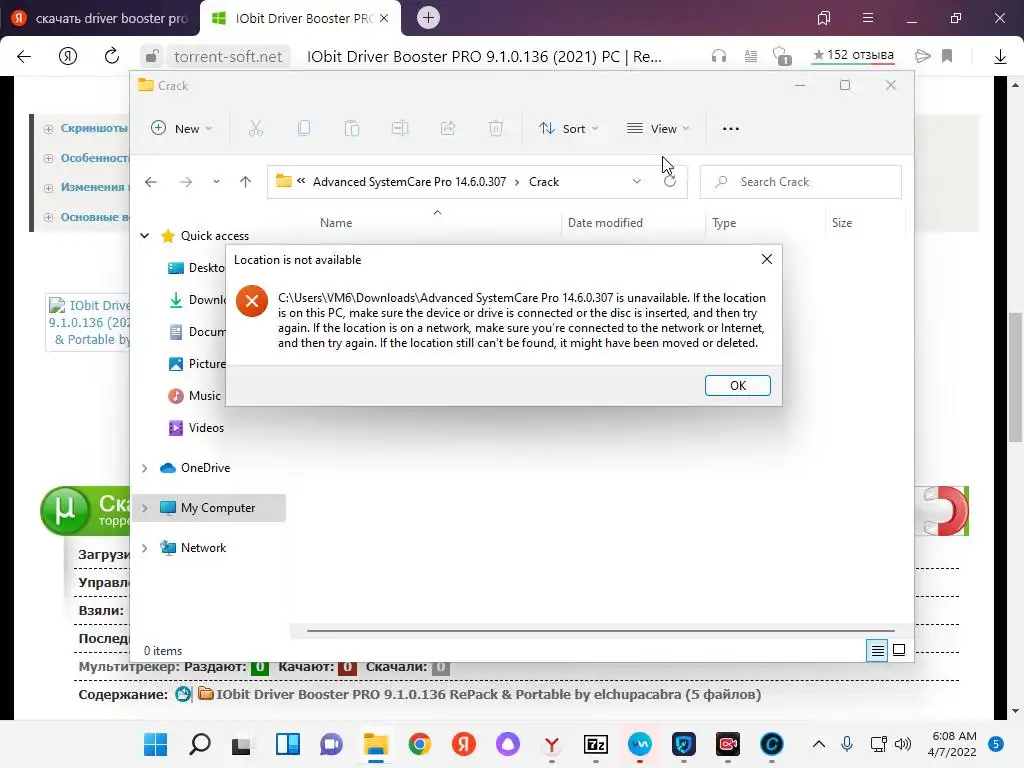Click the taskbar volume icon
Image resolution: width=1024 pixels, height=768 pixels.
[903, 744]
